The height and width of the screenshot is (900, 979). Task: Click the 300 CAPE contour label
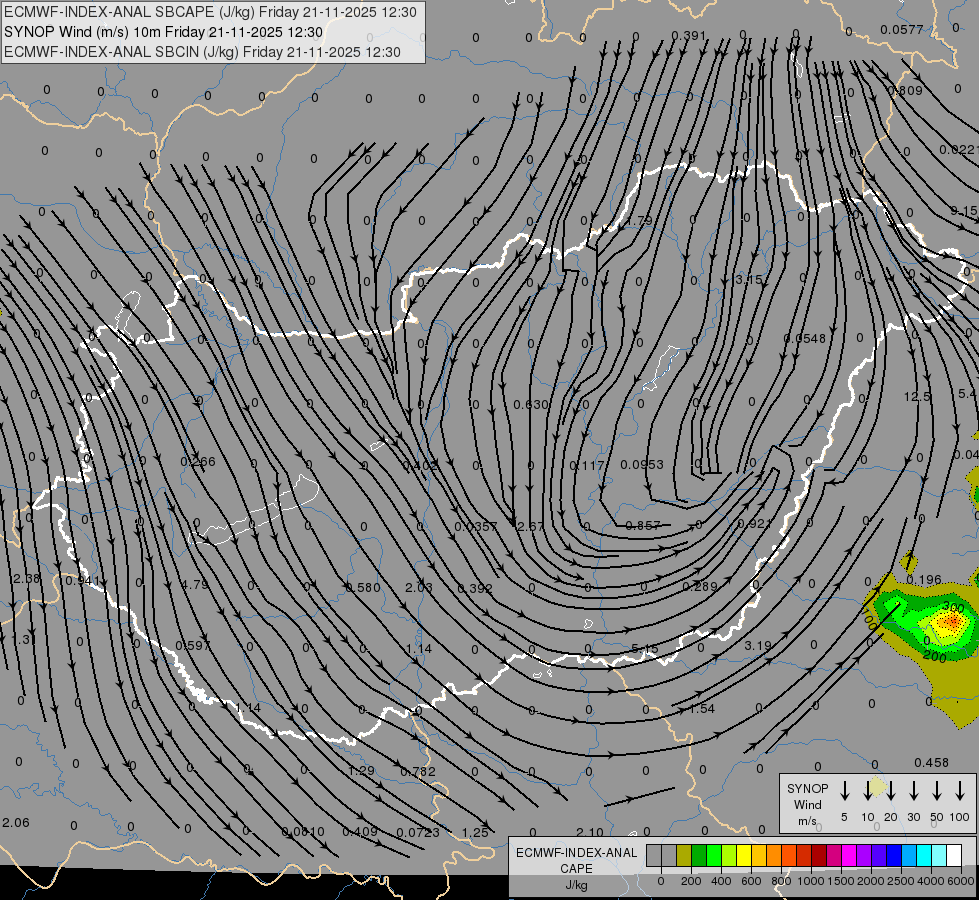[x=953, y=607]
